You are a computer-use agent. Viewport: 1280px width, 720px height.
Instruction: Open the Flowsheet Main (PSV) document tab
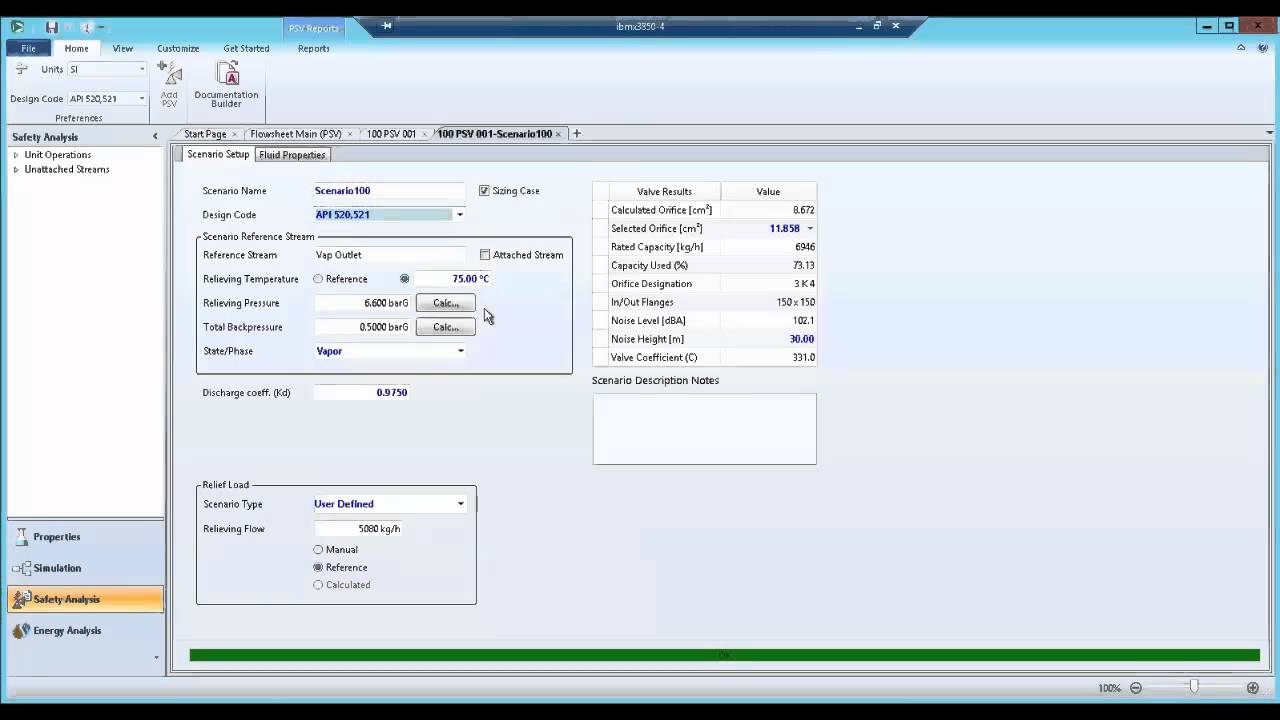(296, 134)
